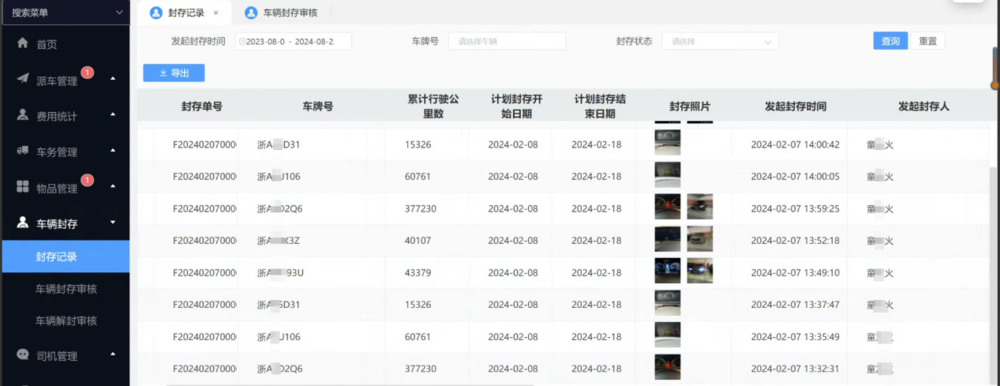Image resolution: width=1000 pixels, height=386 pixels.
Task: Click the home icon beside 首页
Action: pyautogui.click(x=23, y=43)
